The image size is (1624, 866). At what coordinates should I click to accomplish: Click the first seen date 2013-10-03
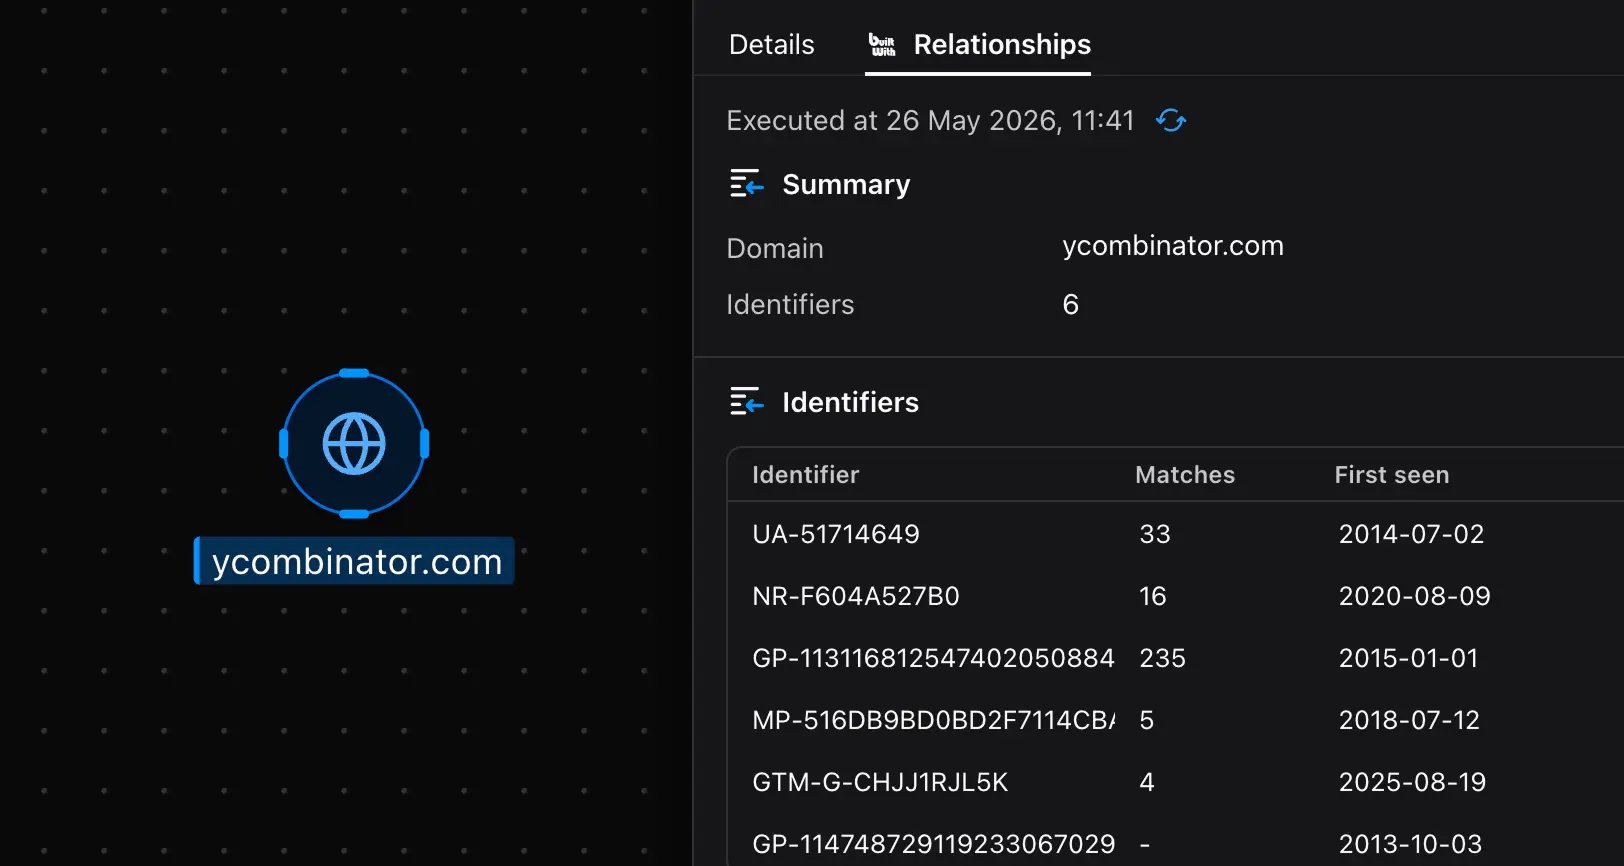point(1410,844)
